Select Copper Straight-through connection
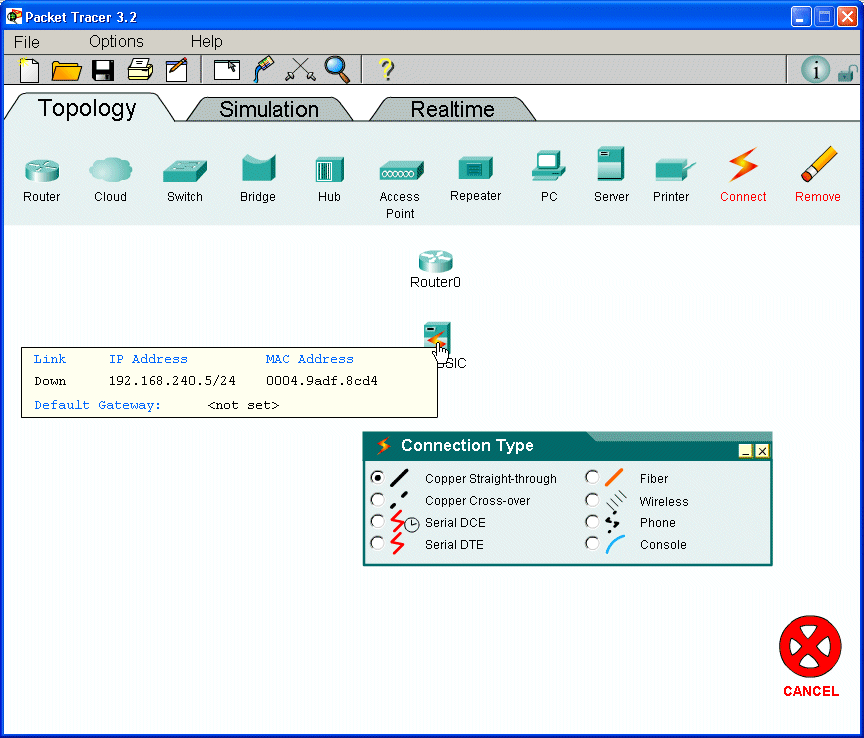This screenshot has height=738, width=864. click(x=377, y=477)
